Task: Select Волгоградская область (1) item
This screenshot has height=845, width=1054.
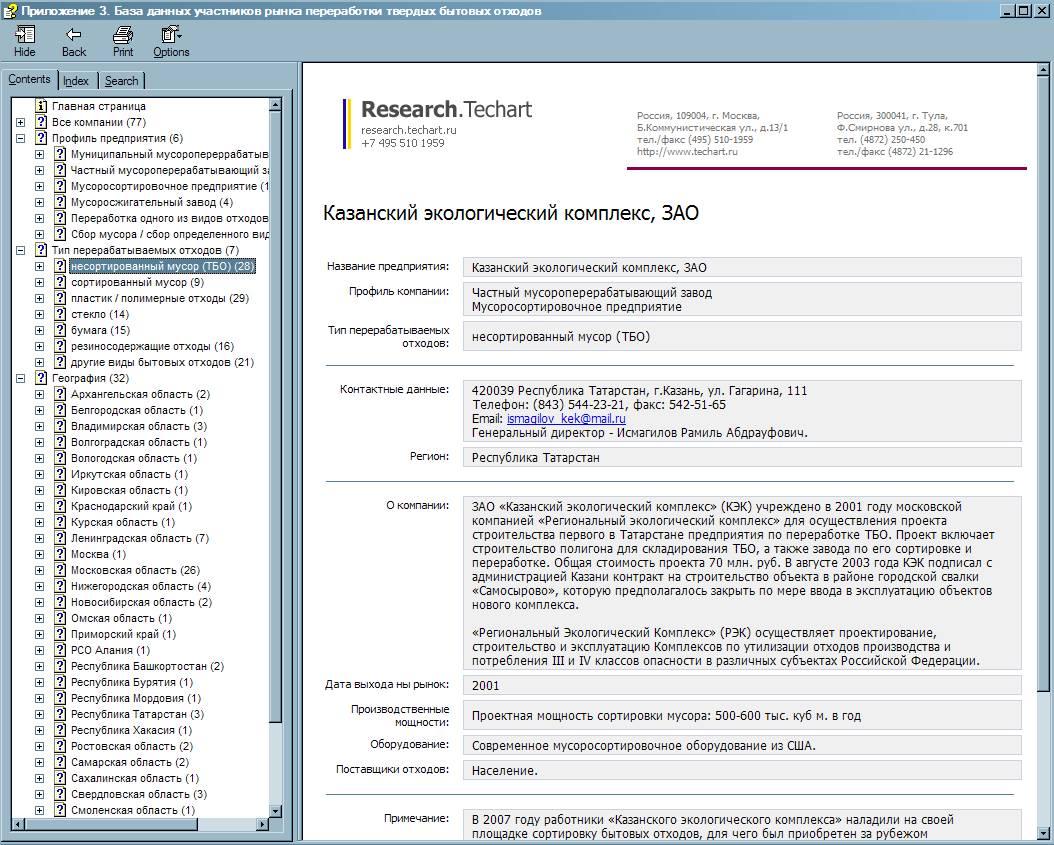Action: (x=139, y=442)
